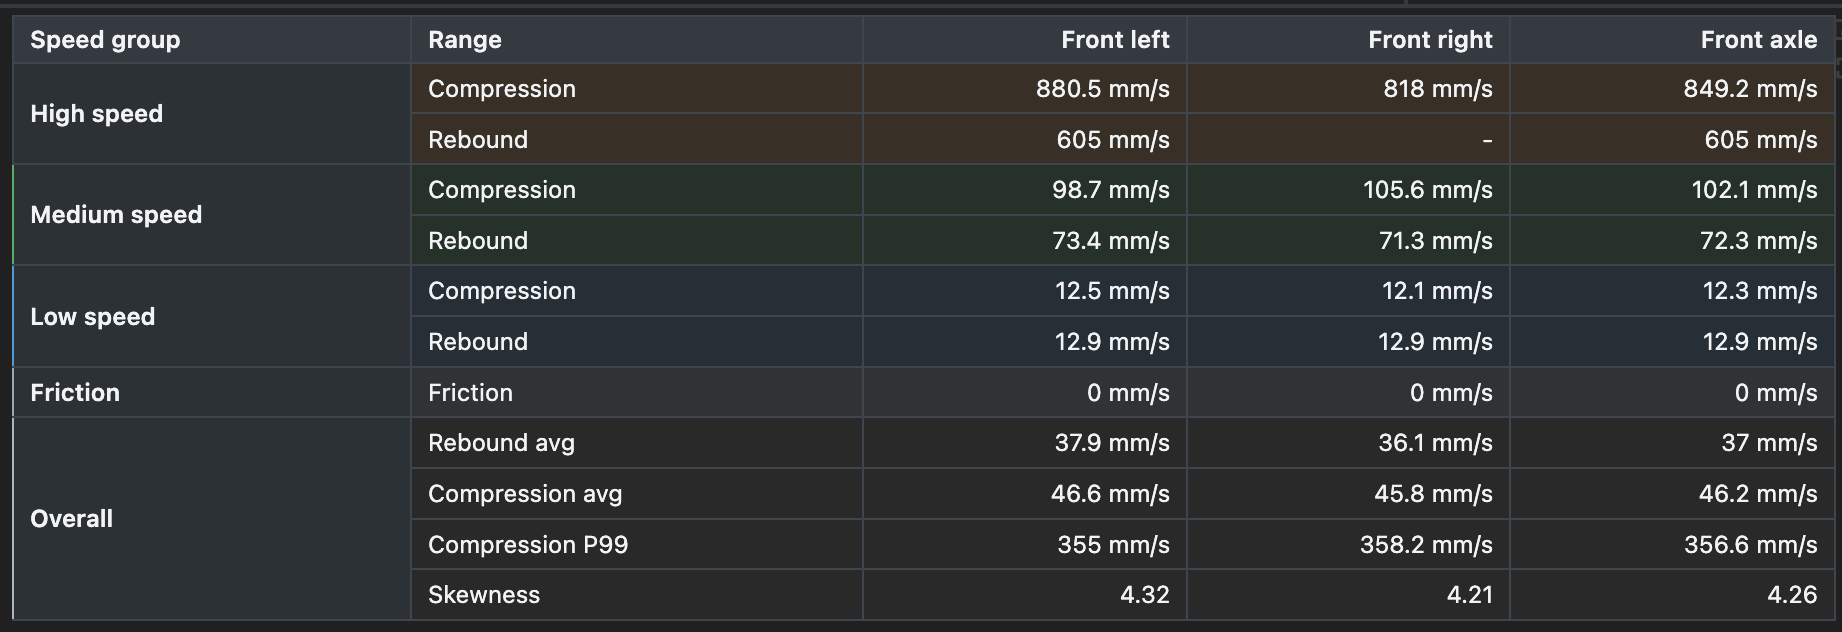The width and height of the screenshot is (1842, 632).
Task: Click the 818 mm/s front right value
Action: pyautogui.click(x=1437, y=89)
